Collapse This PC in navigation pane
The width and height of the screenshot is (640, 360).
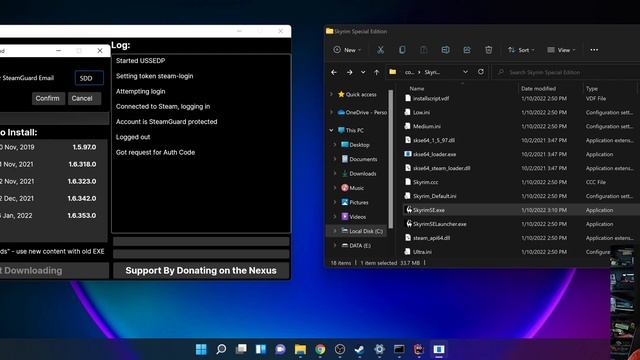(x=331, y=130)
